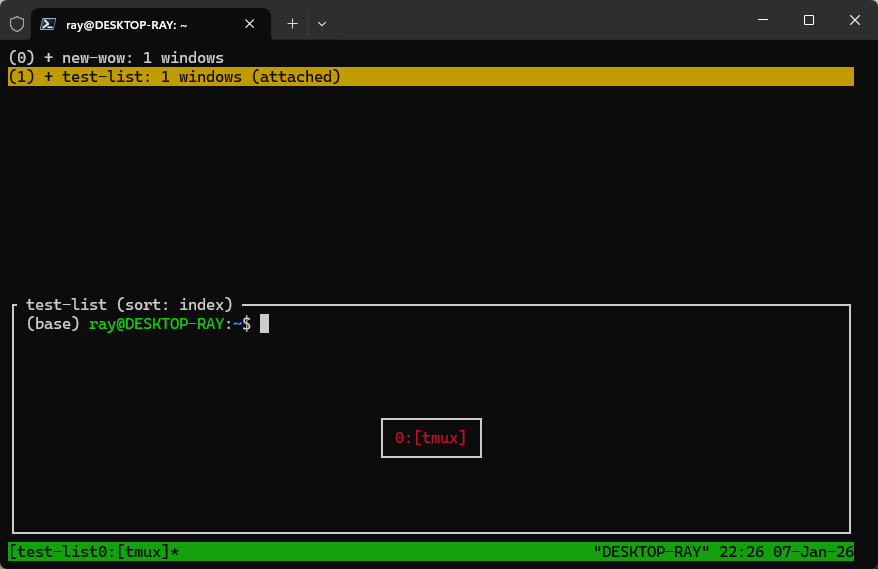Close the ray@DESKTOP-RAY tab

(x=249, y=23)
